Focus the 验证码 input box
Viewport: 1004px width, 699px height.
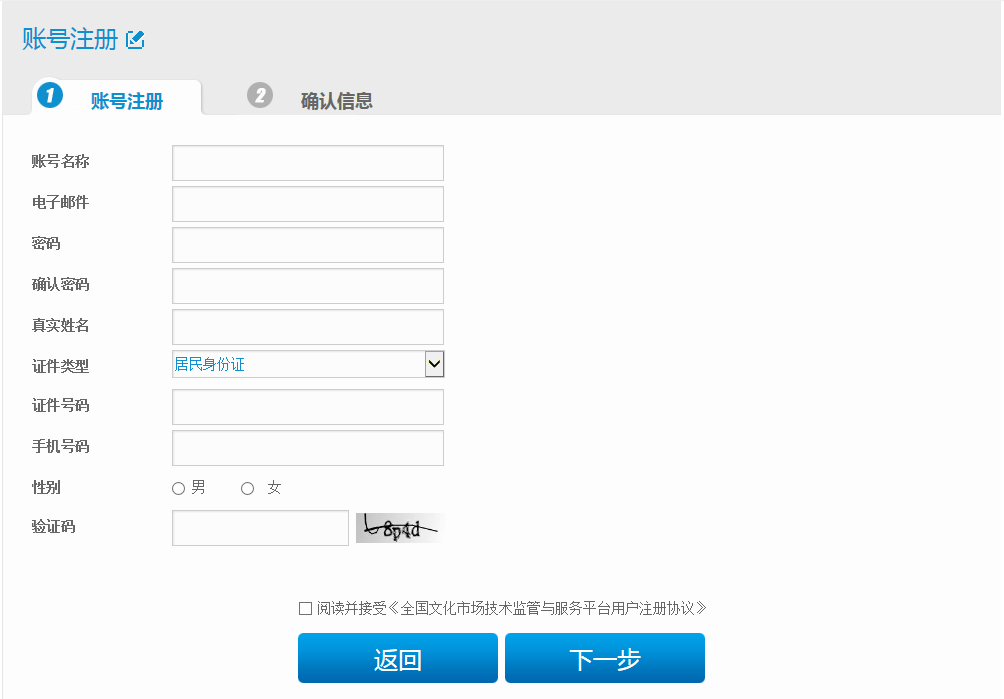point(260,529)
